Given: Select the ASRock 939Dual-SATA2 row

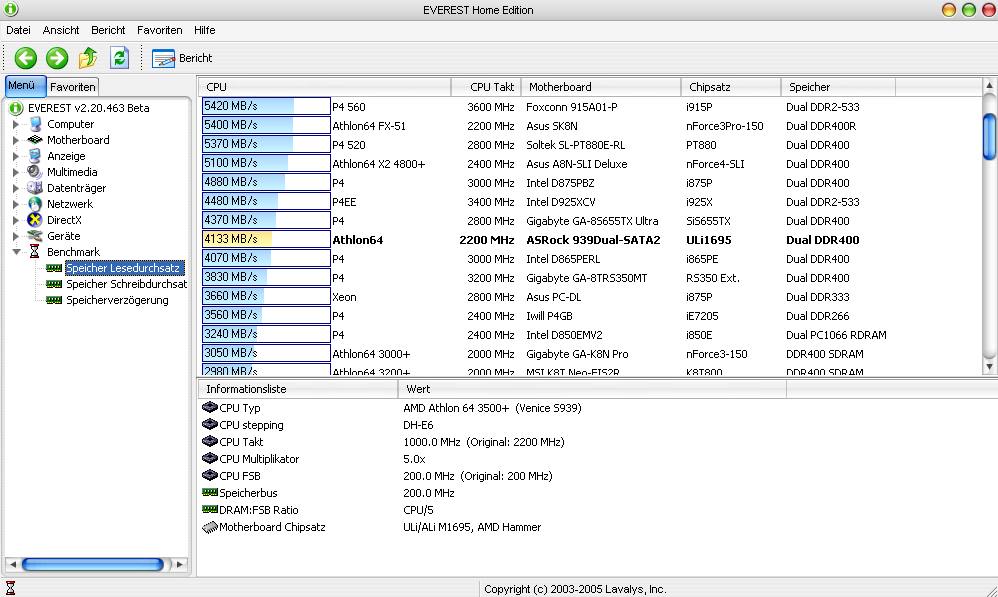Looking at the screenshot, I should point(591,240).
